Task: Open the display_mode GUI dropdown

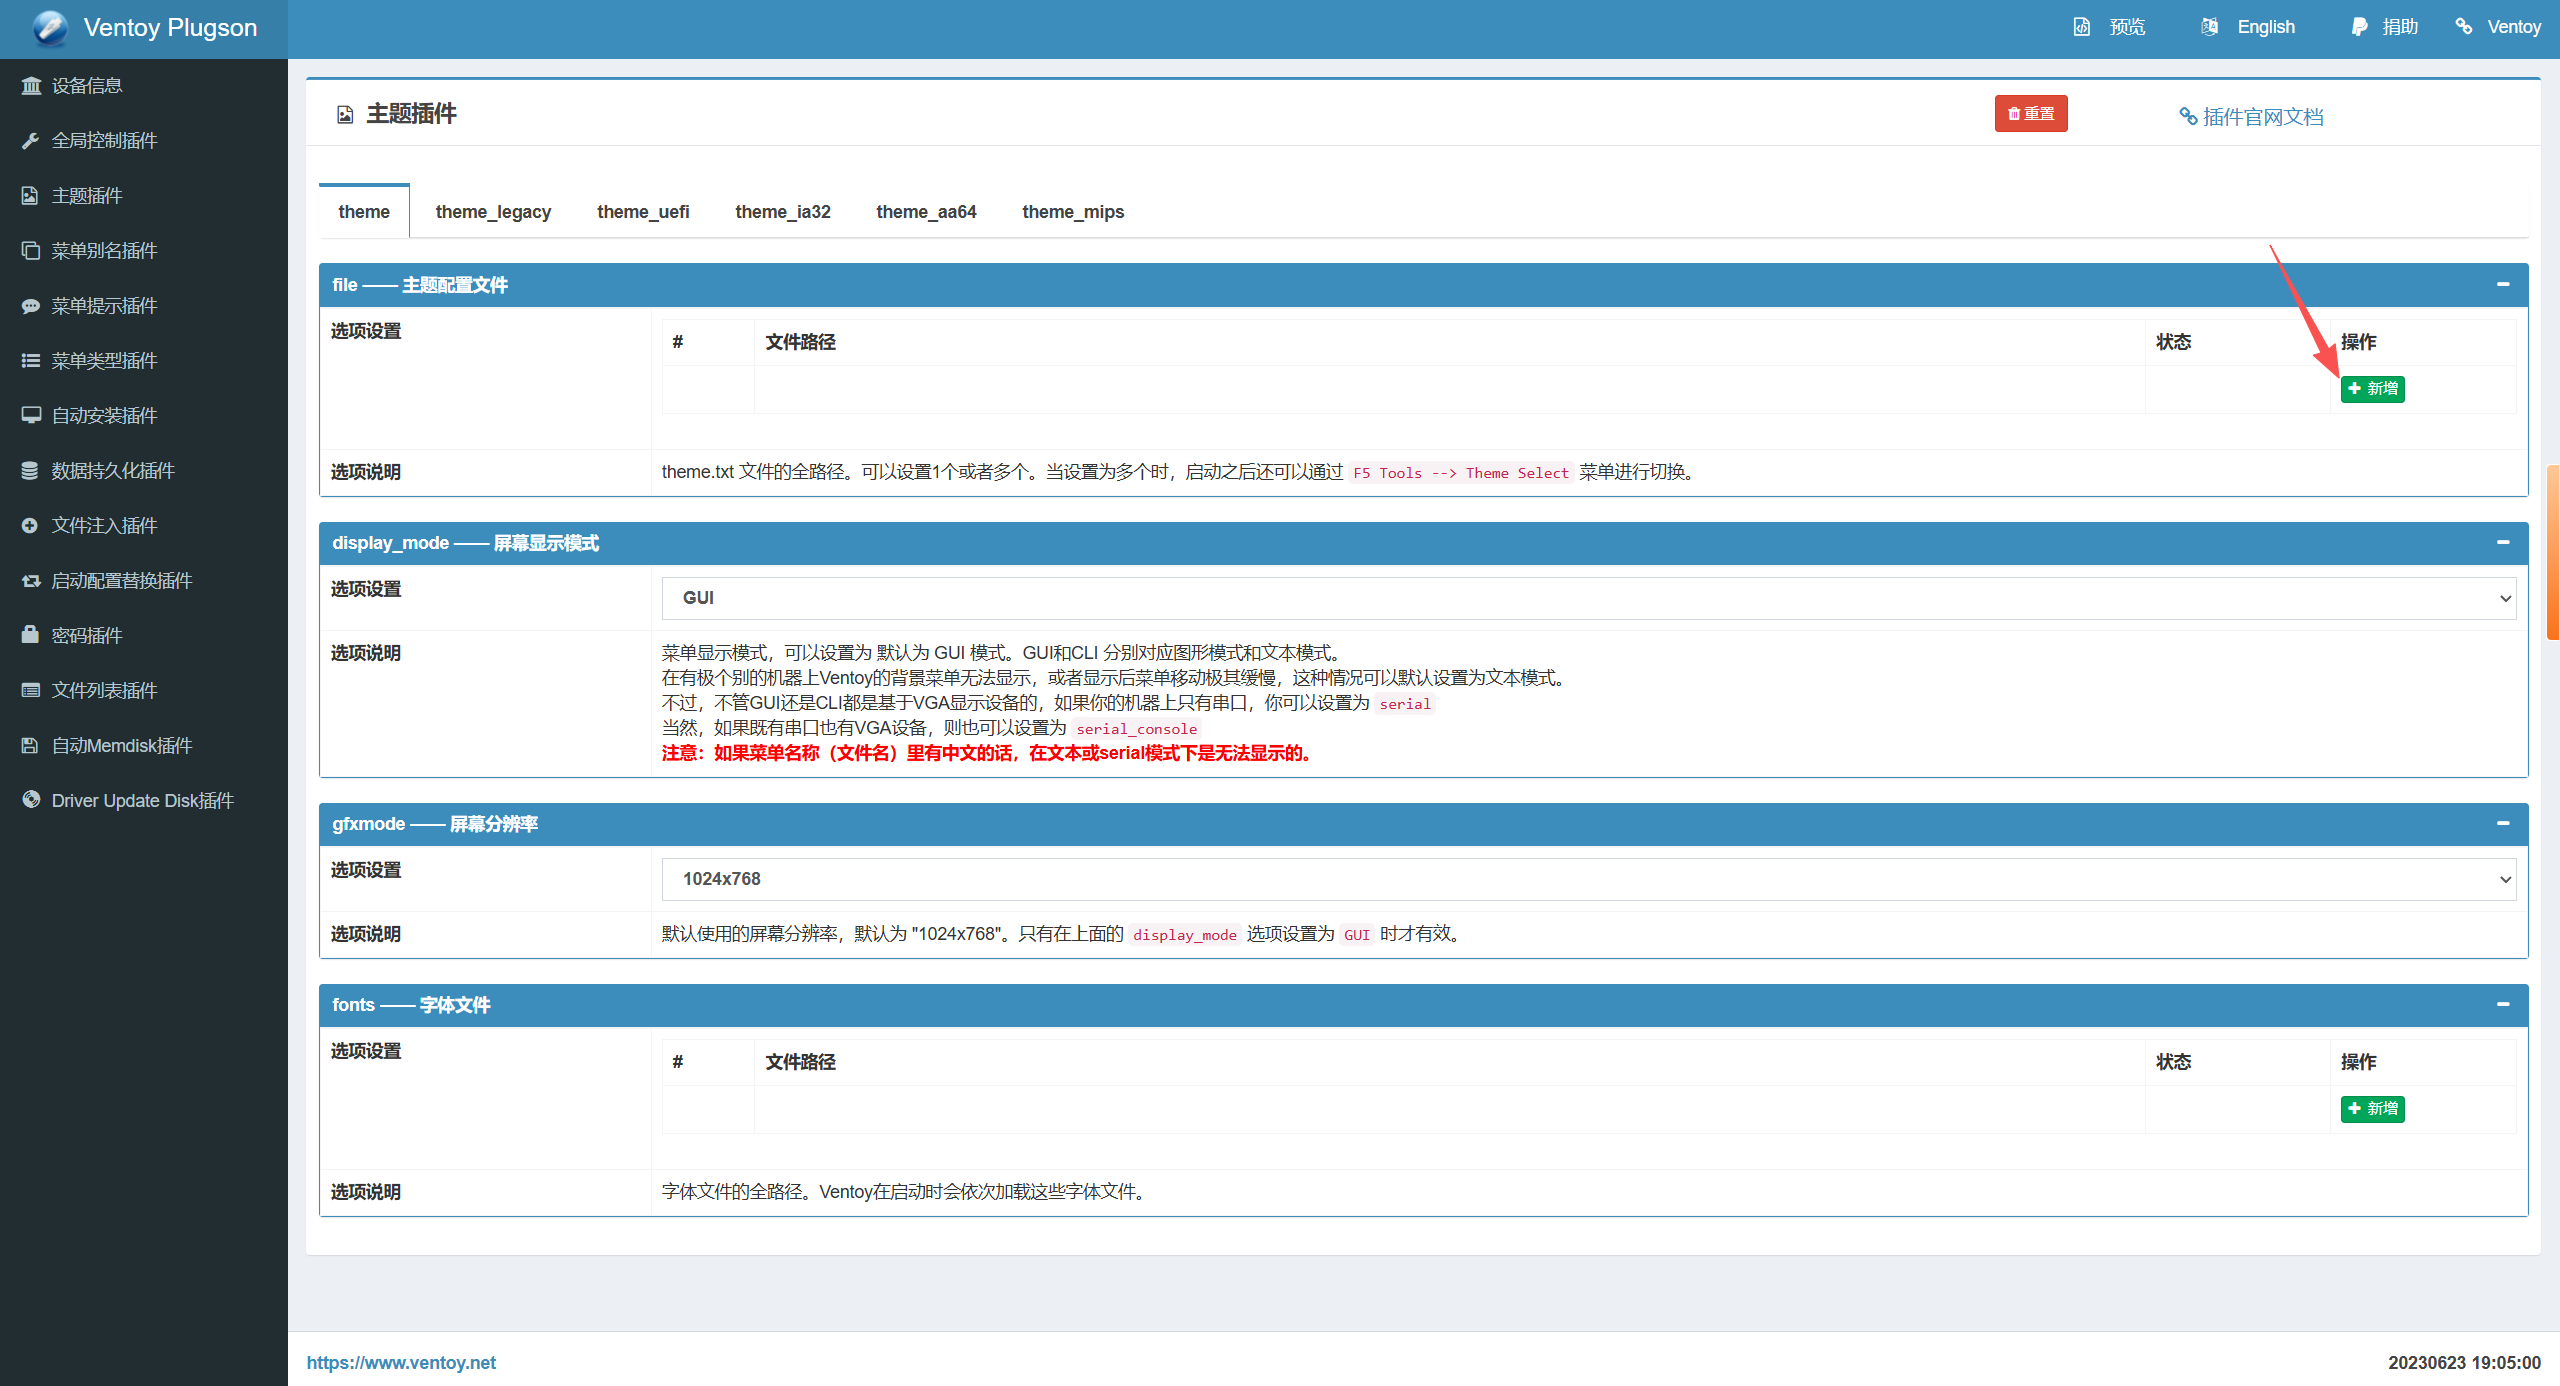Action: (x=1588, y=598)
